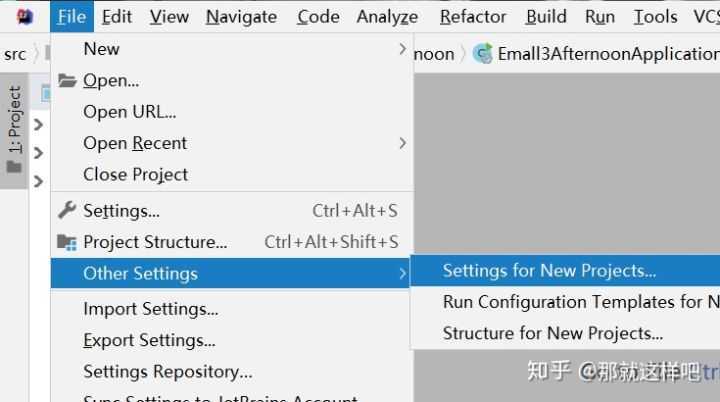Expand the third project tree node chevron

coord(39,182)
